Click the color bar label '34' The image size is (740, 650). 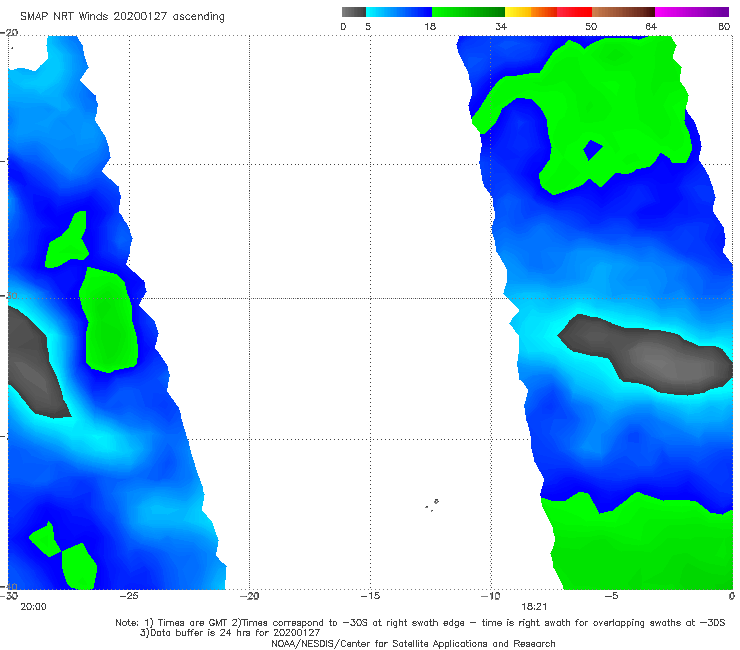501,27
